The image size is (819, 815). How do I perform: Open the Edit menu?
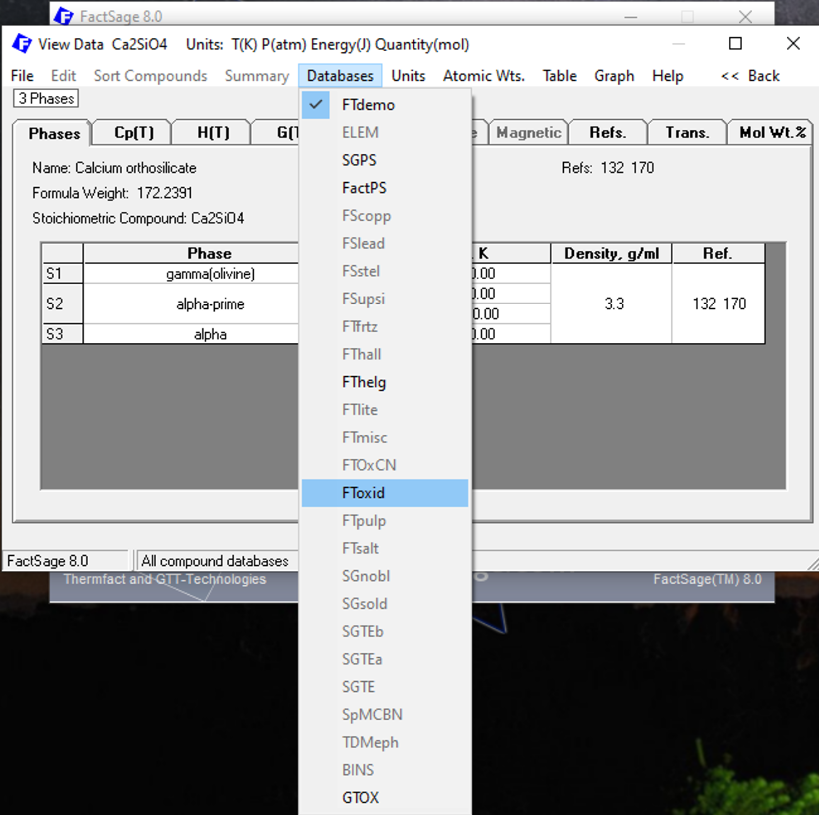(x=63, y=76)
